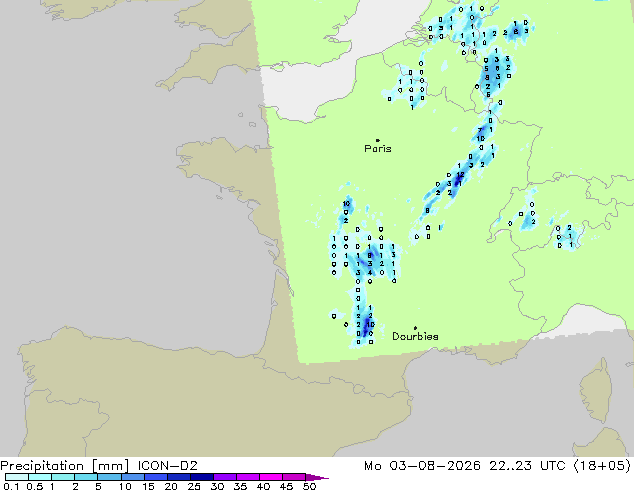Click the Dourbies city label
Image resolution: width=634 pixels, height=490 pixels.
(x=415, y=336)
